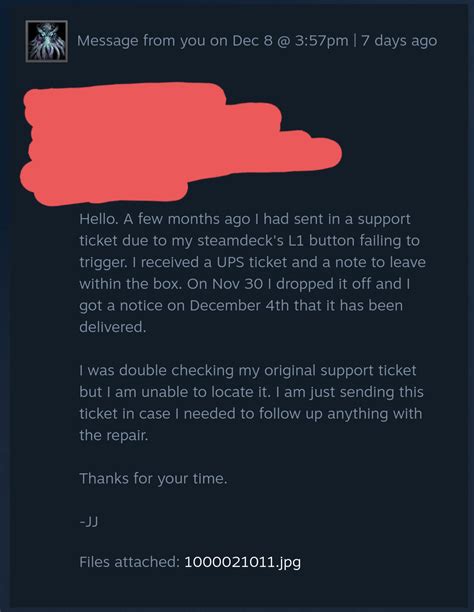Click the "Dec 8" date in header
This screenshot has width=474, height=612.
(x=252, y=41)
